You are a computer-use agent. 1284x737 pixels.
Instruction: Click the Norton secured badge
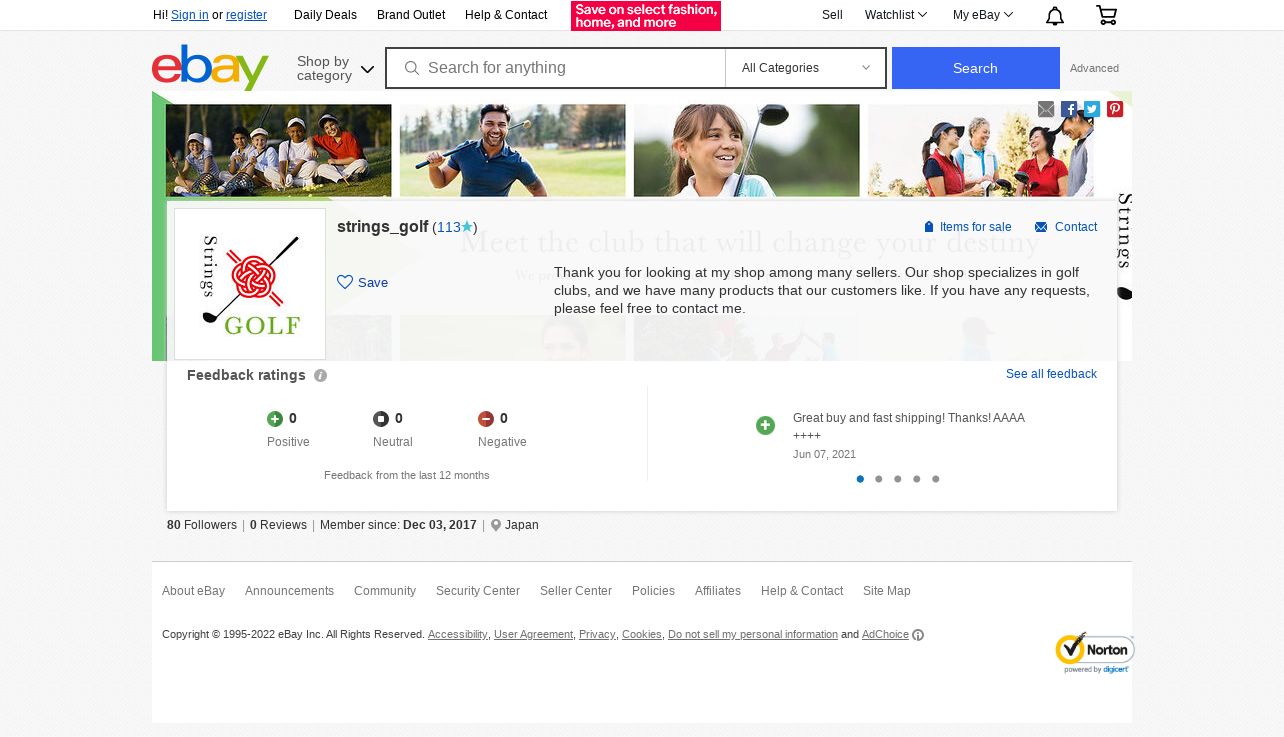(x=1094, y=652)
